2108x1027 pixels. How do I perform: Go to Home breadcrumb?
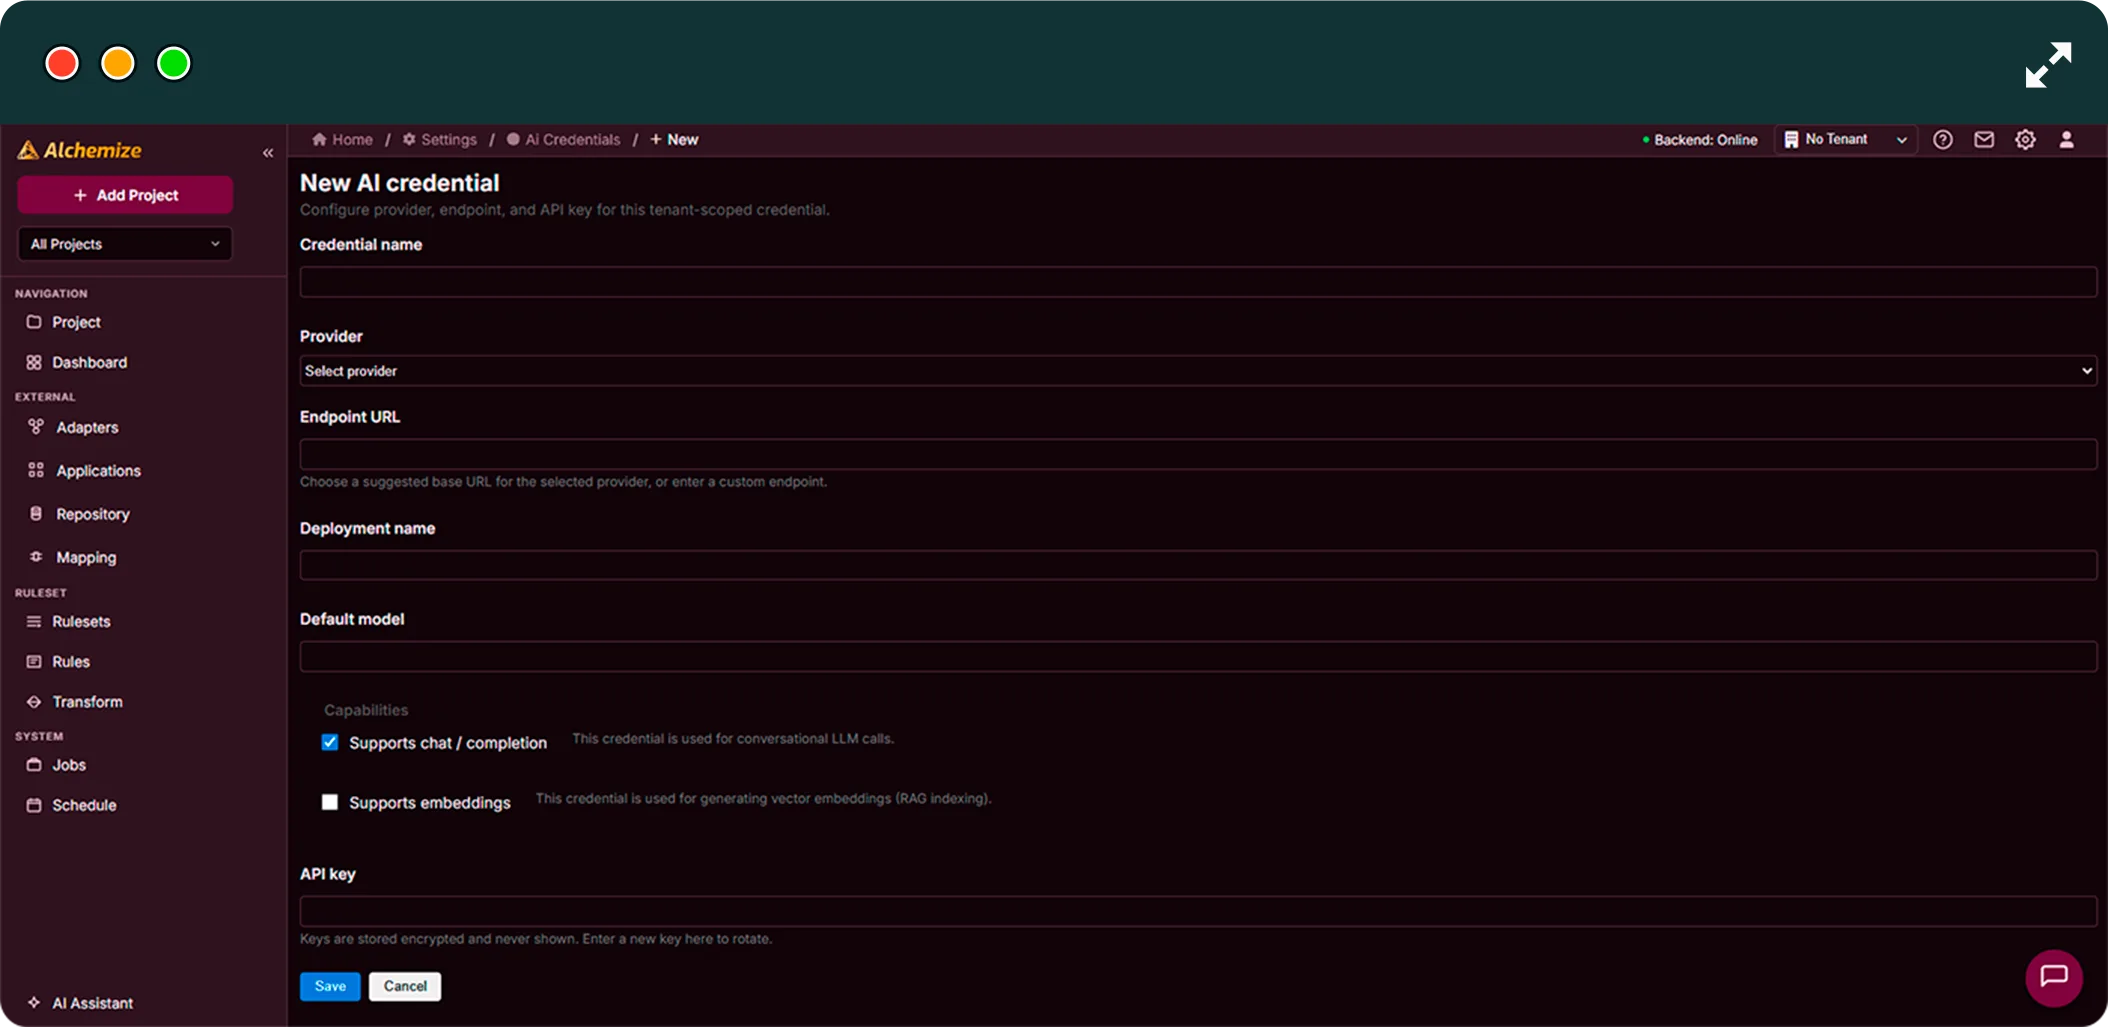tap(342, 140)
